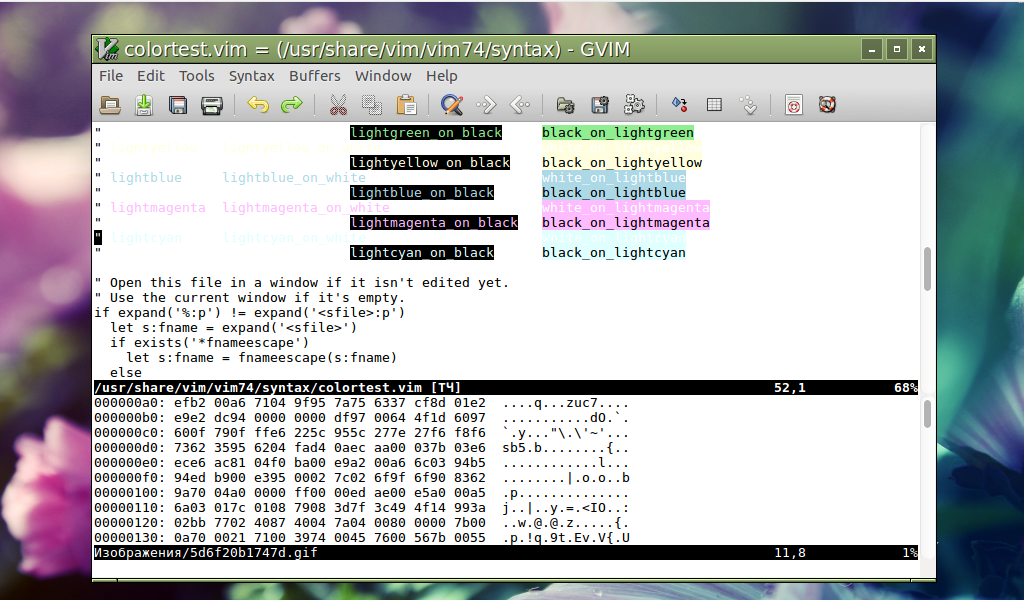Click the "52,1" cursor position indicator

(790, 388)
